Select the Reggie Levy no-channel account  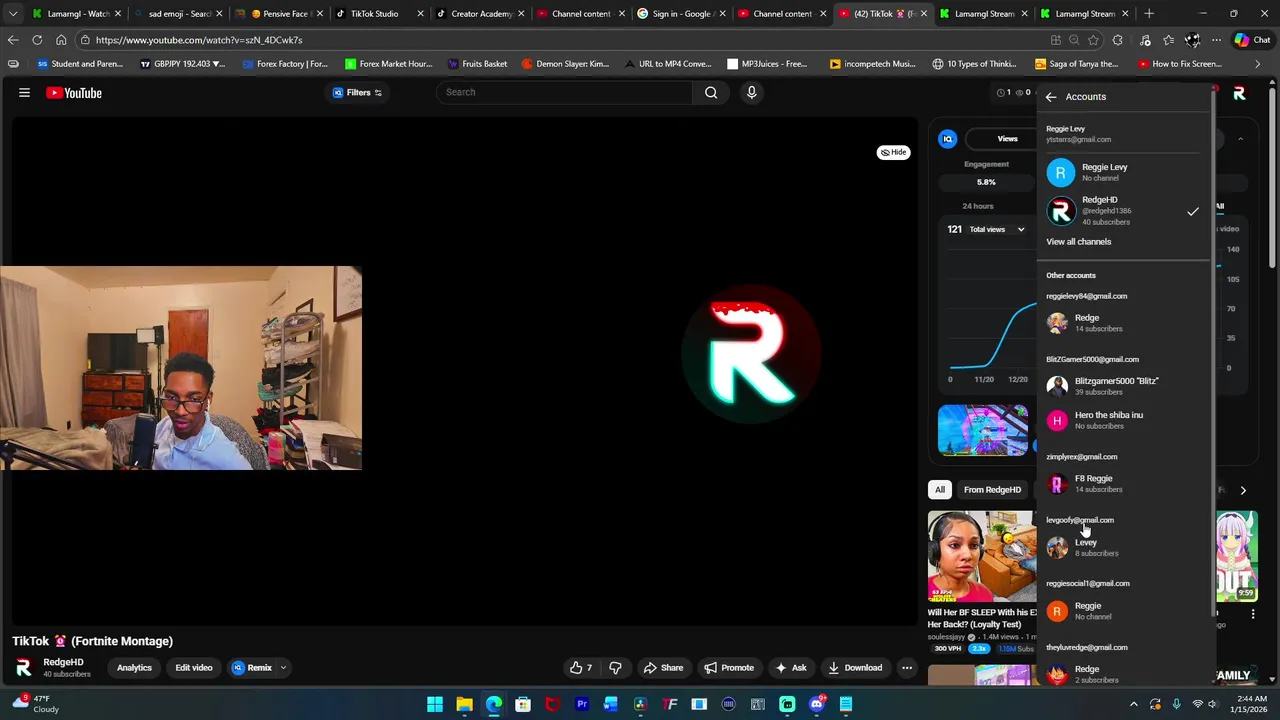point(1124,172)
